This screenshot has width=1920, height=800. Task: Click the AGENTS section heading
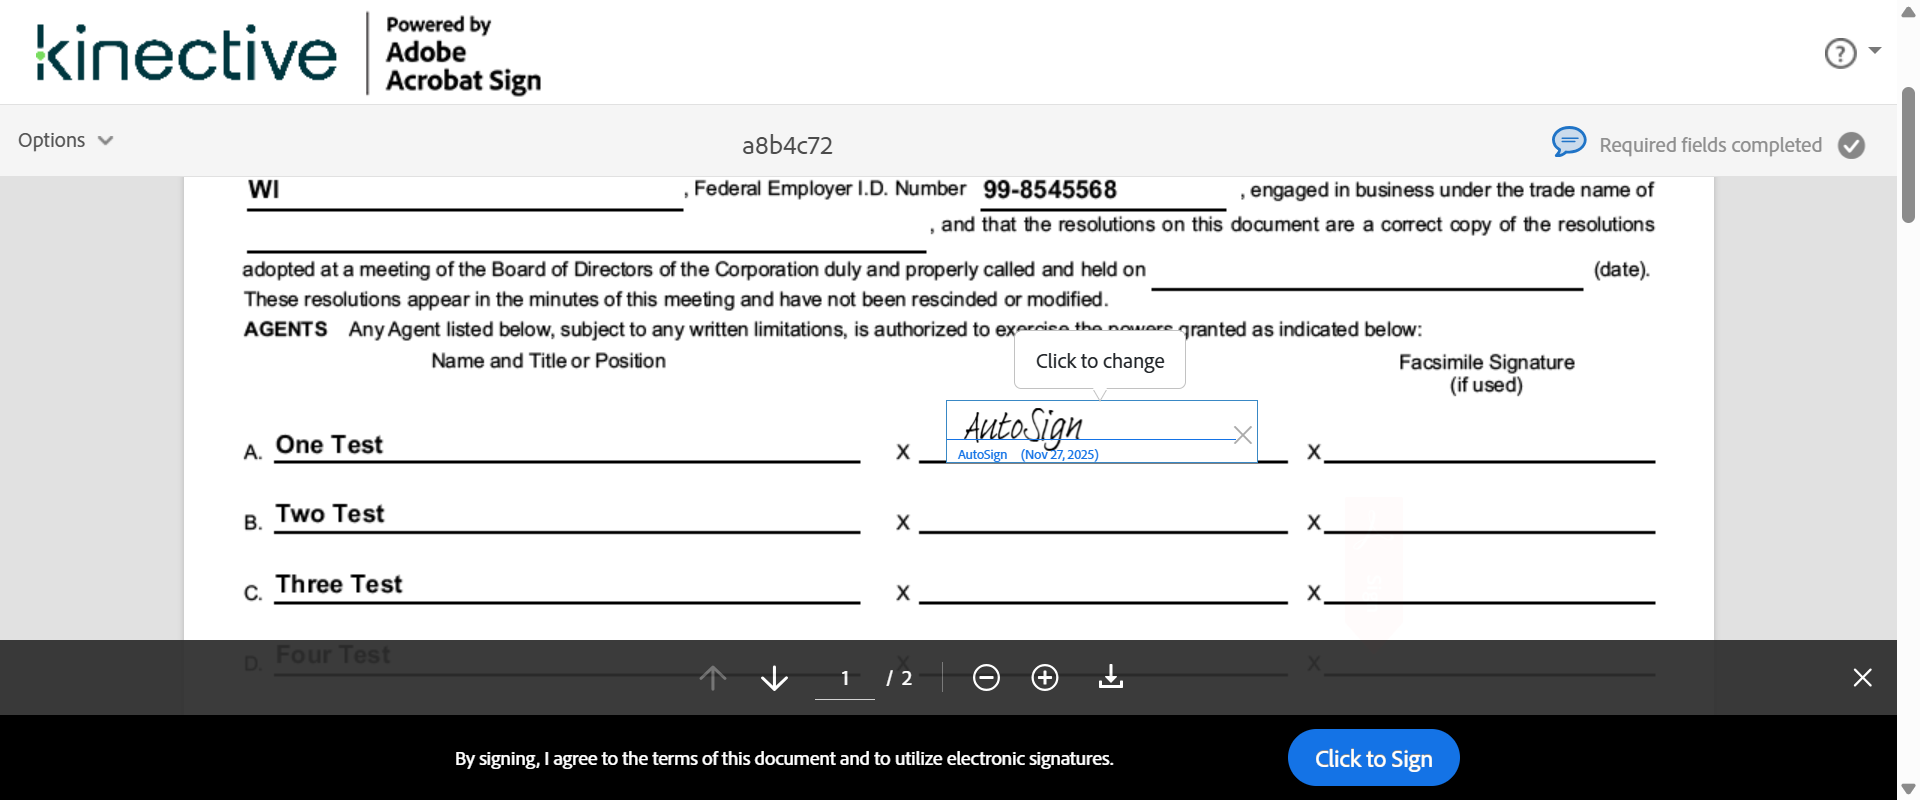click(285, 330)
